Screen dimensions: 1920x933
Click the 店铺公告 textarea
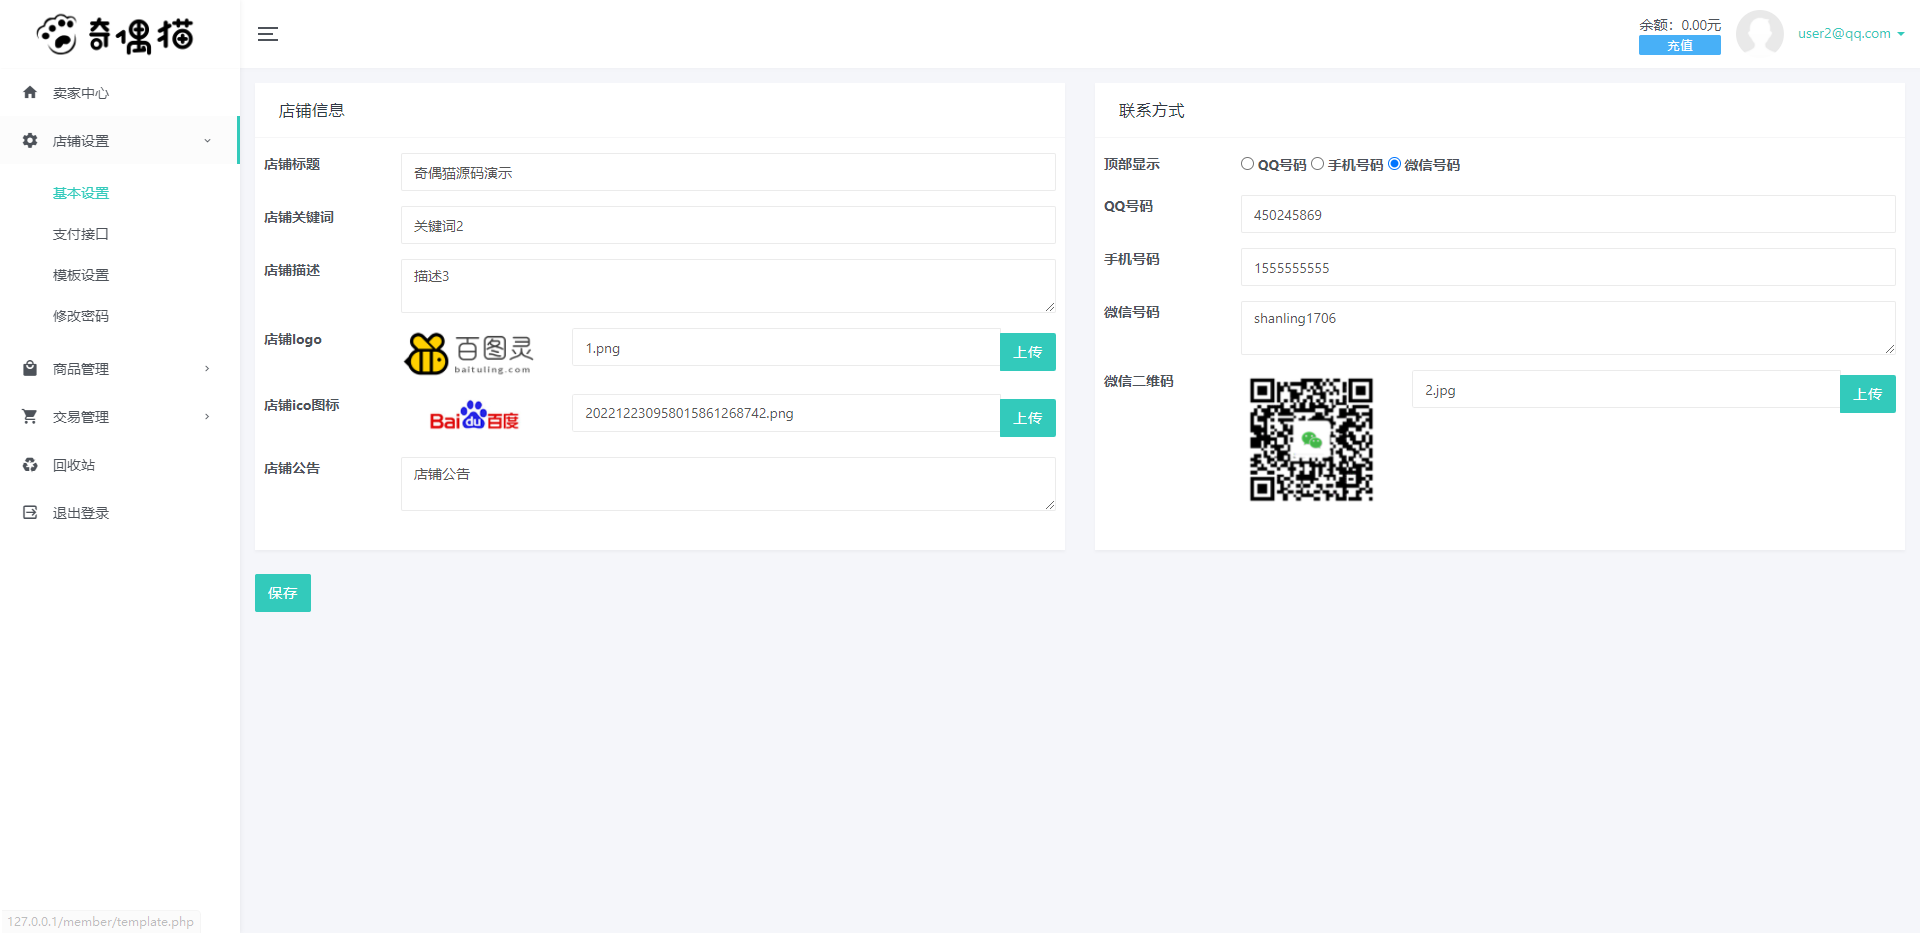(x=728, y=484)
